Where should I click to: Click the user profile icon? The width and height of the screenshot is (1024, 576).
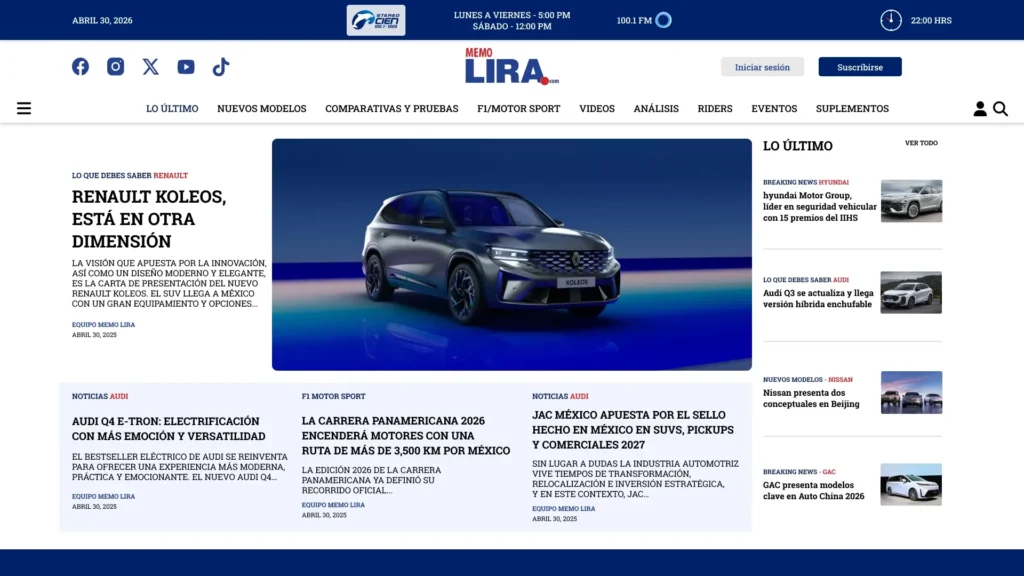[980, 109]
